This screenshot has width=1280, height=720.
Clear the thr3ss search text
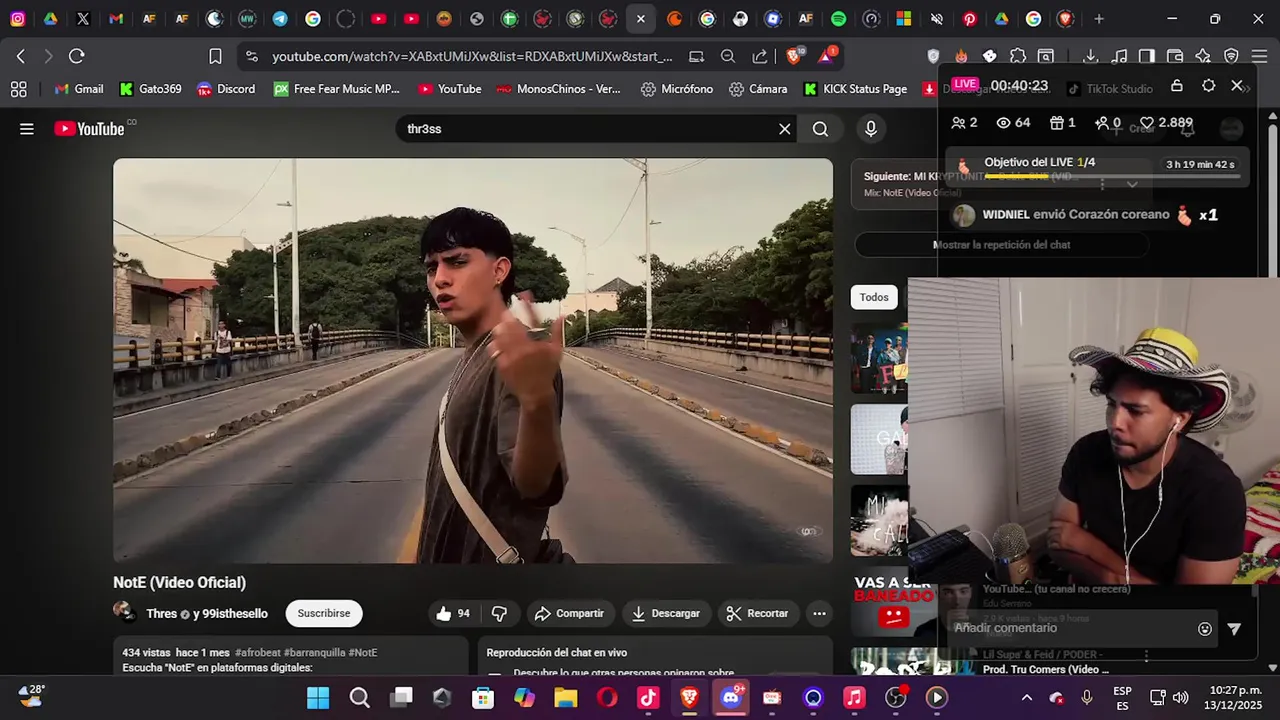[785, 129]
